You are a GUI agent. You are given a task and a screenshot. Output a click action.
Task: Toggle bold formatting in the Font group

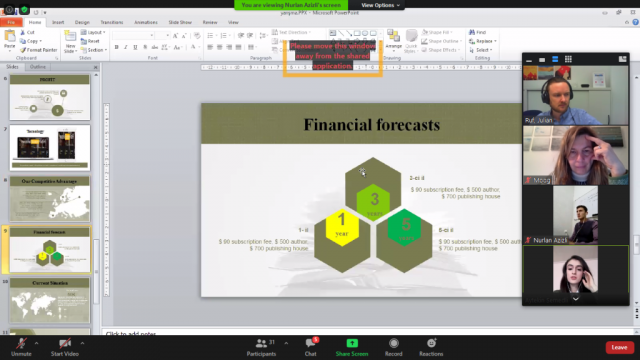tap(116, 47)
